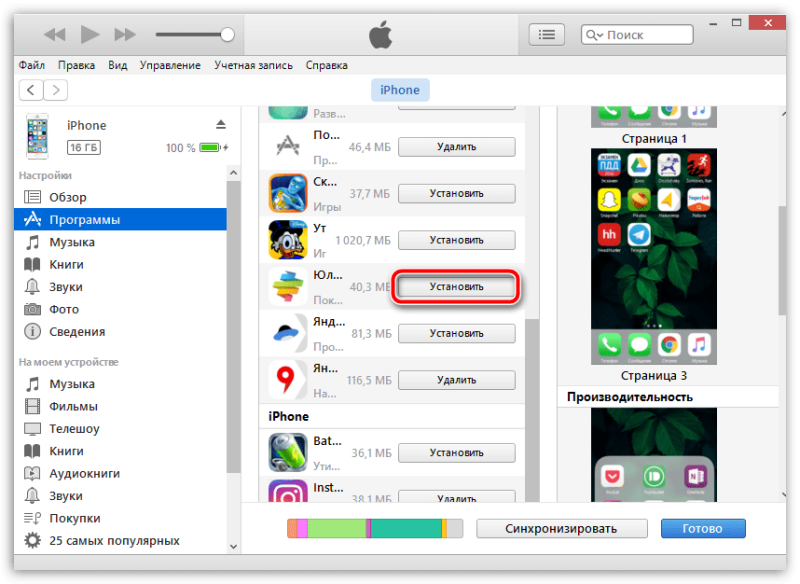
Task: Open Книги under Настройки
Action: (120, 264)
